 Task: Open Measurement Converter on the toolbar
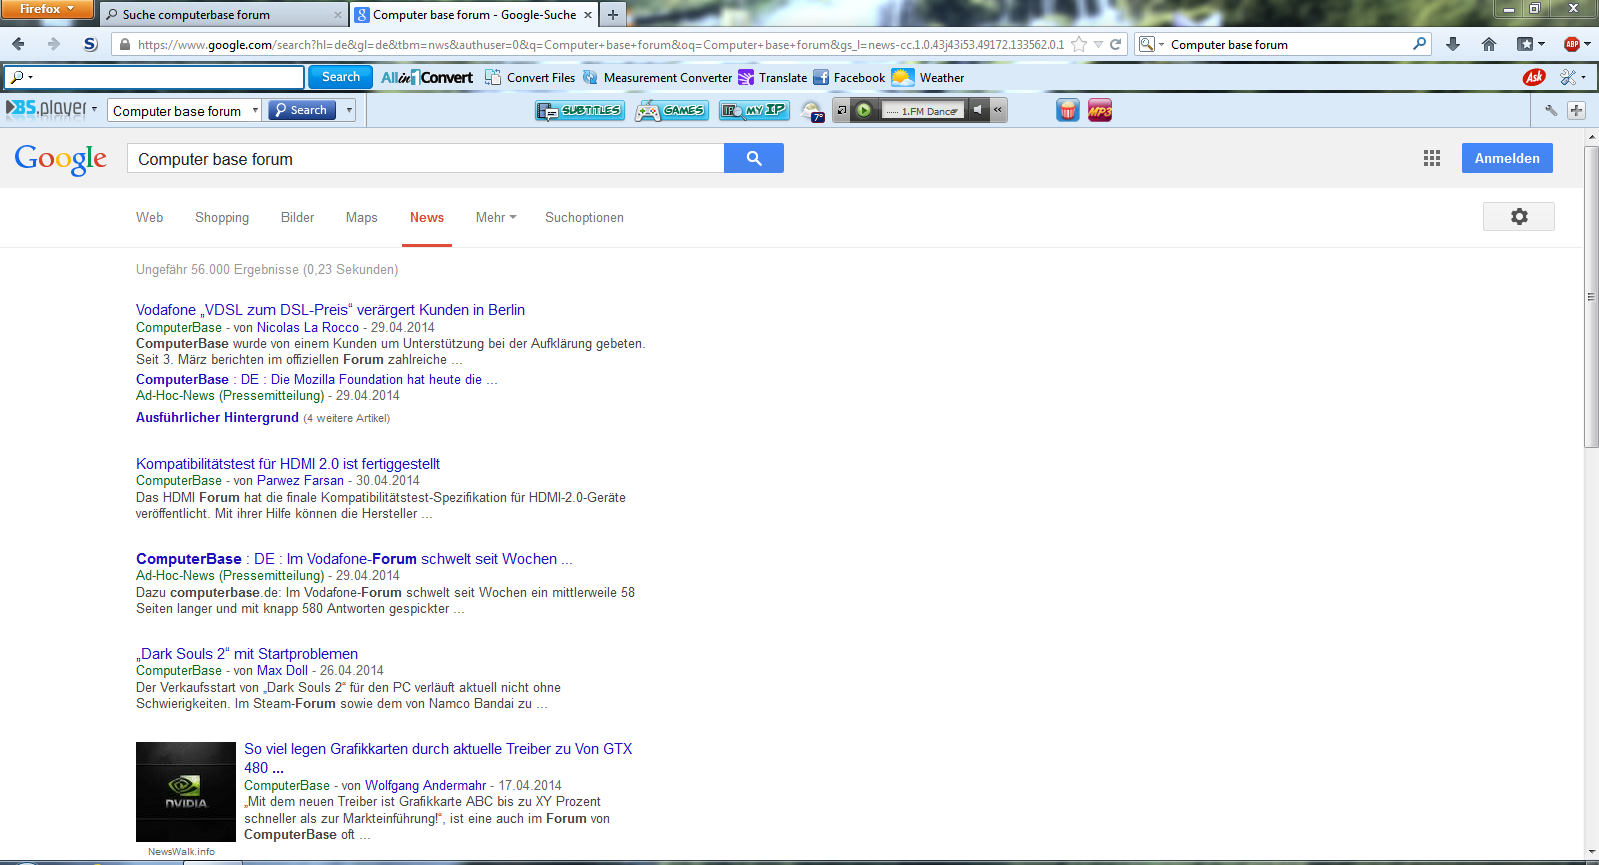point(657,77)
